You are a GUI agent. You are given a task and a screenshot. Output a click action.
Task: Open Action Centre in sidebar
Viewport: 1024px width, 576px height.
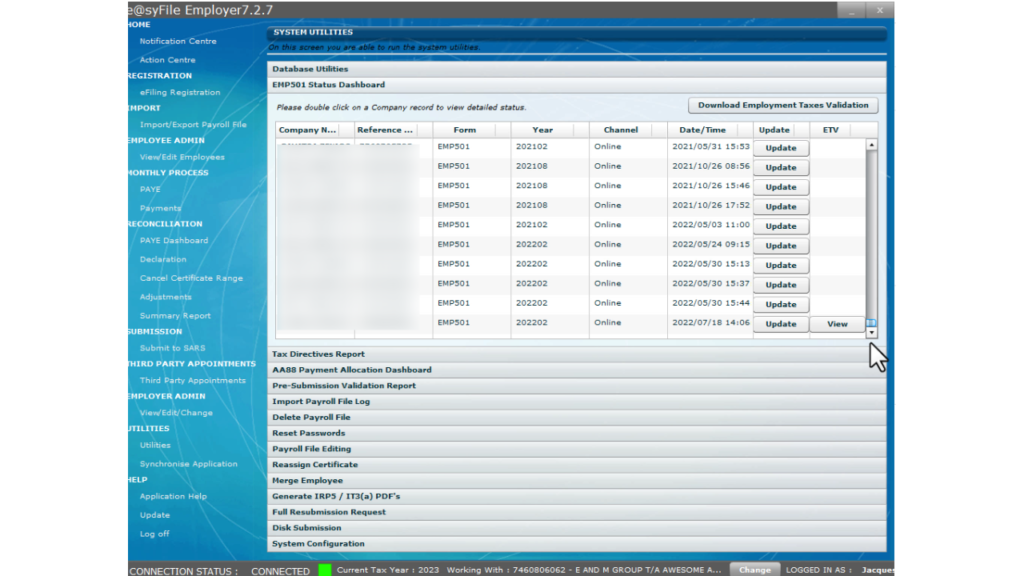(167, 59)
